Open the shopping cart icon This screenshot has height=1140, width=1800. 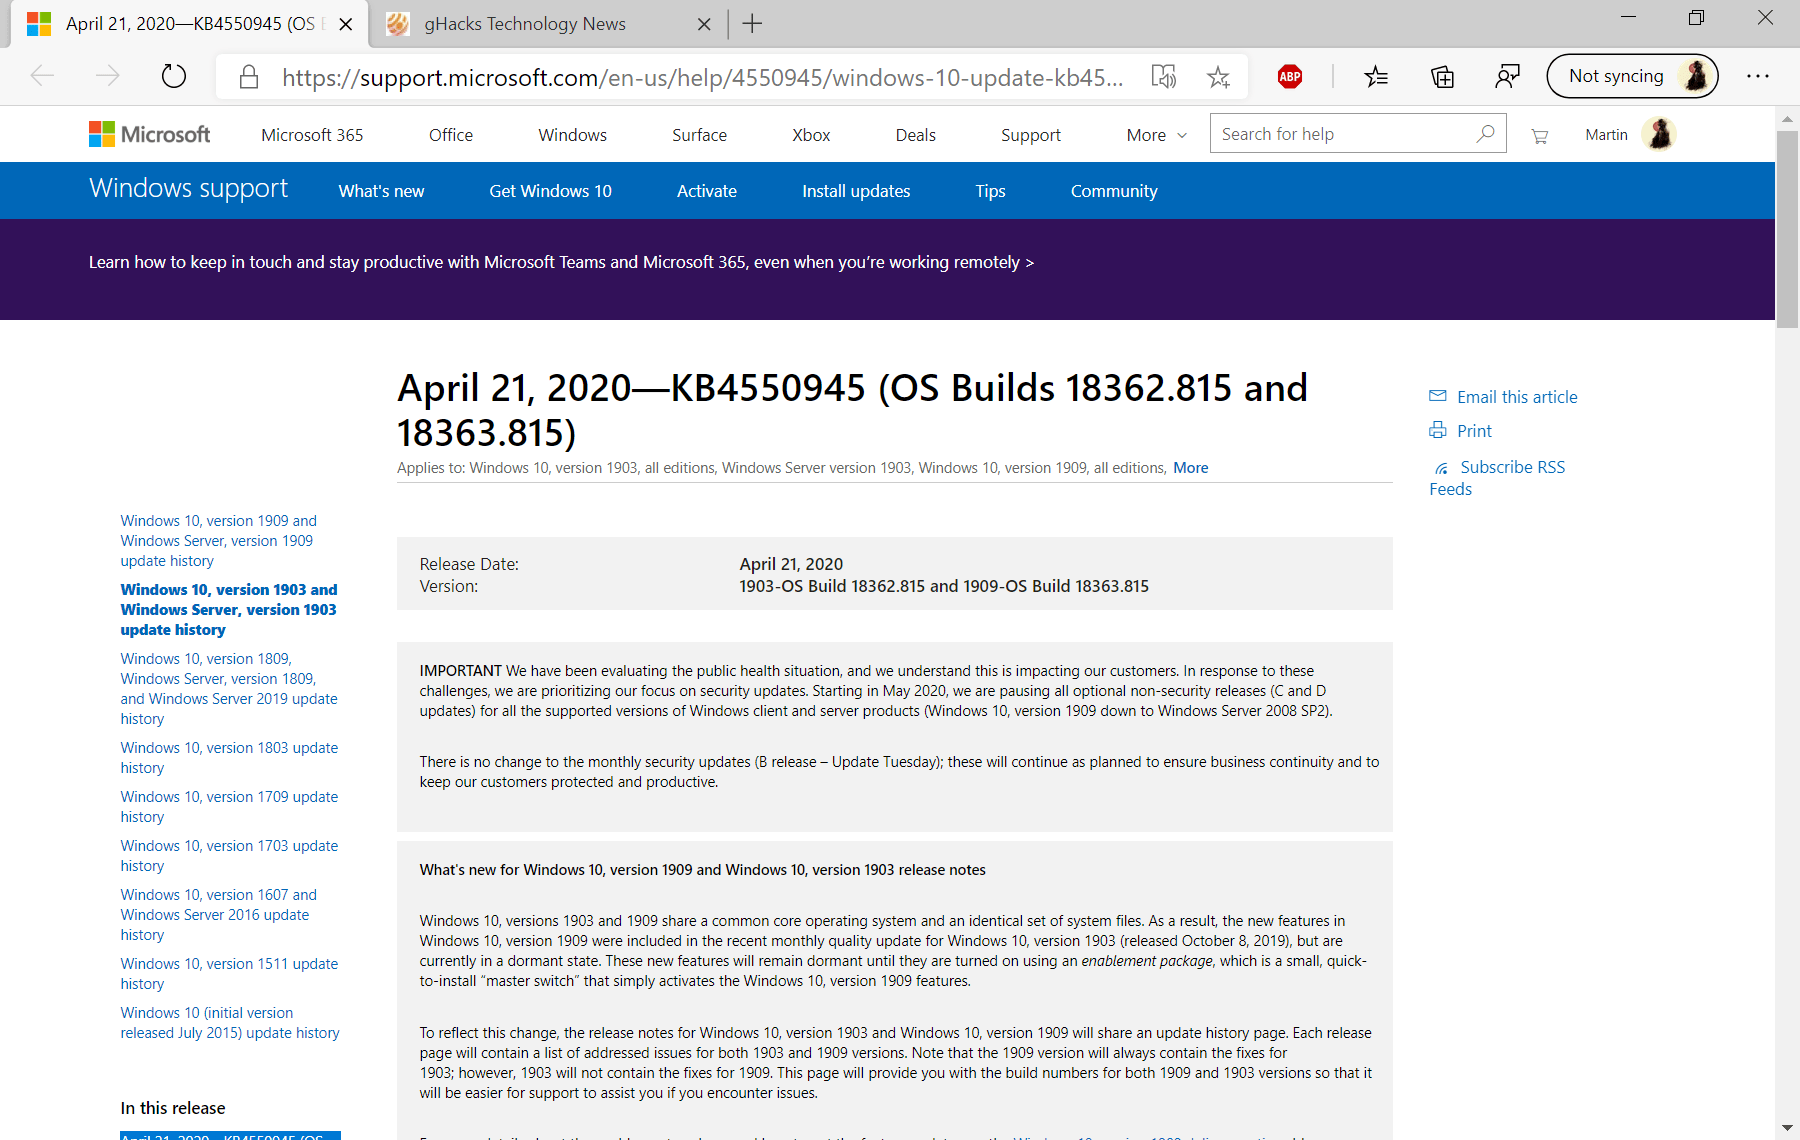[1539, 136]
